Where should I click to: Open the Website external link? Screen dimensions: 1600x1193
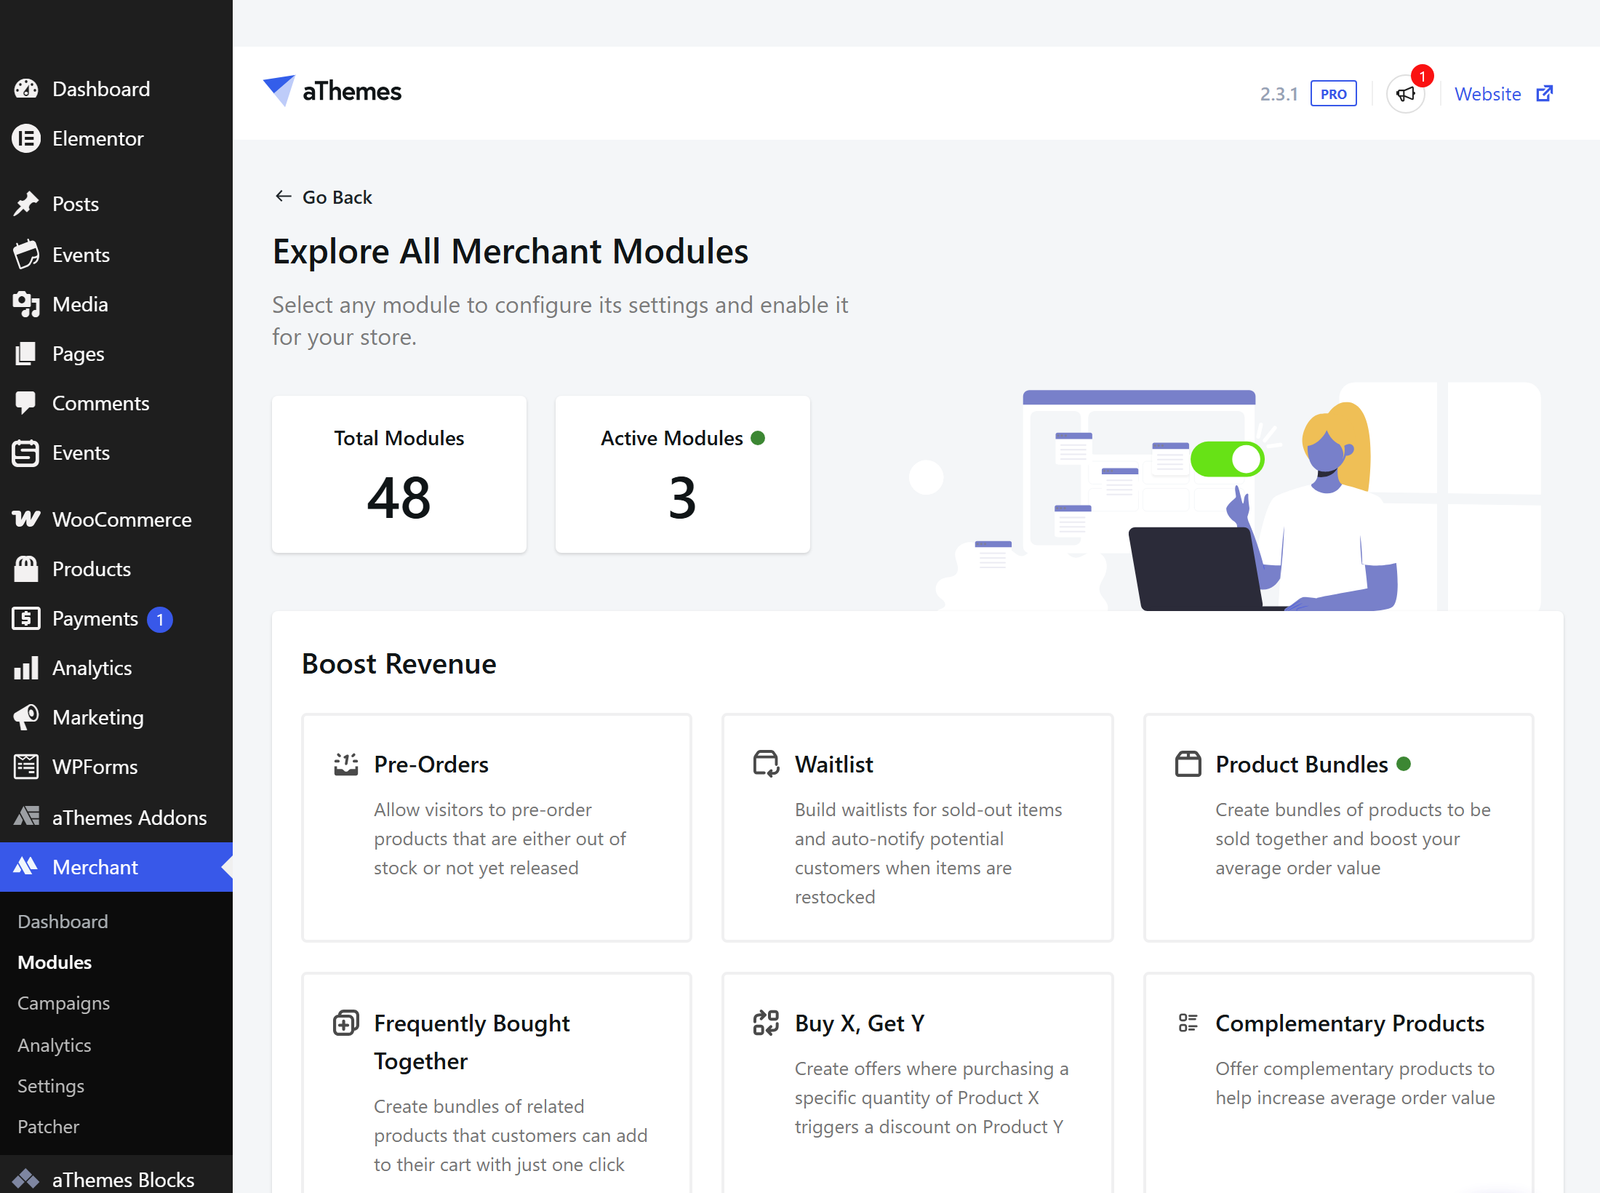click(x=1503, y=94)
